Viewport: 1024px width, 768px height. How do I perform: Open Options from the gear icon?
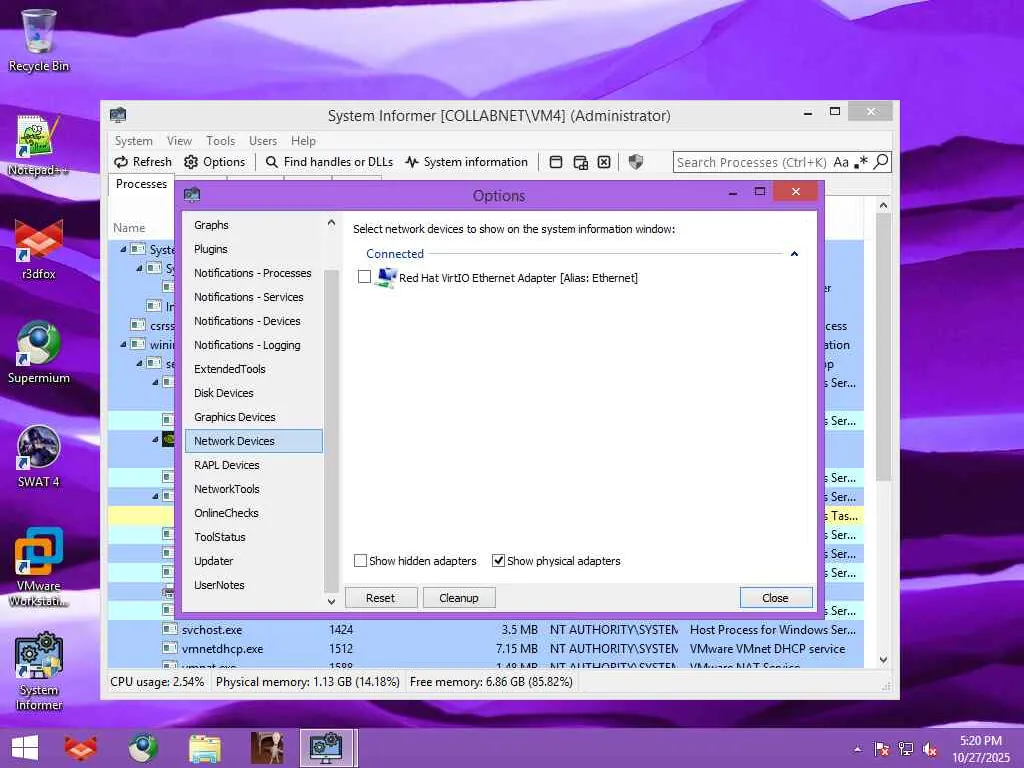click(191, 162)
